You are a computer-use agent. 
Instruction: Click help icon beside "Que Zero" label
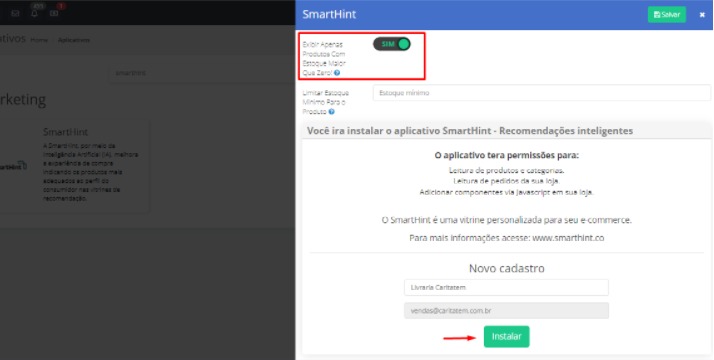pyautogui.click(x=337, y=73)
